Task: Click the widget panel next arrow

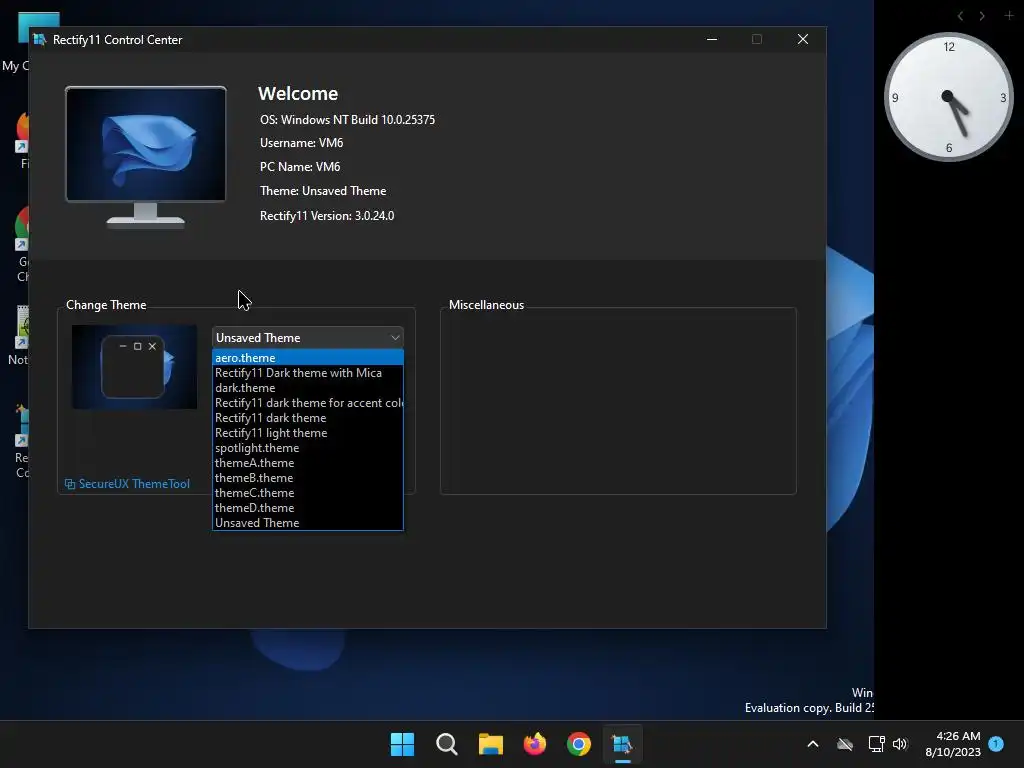Action: pyautogui.click(x=982, y=16)
